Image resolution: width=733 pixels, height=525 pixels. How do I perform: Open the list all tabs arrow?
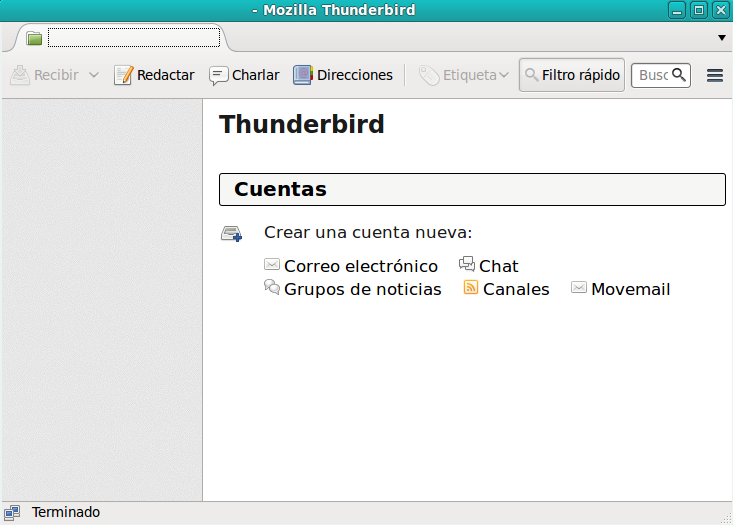coord(722,37)
